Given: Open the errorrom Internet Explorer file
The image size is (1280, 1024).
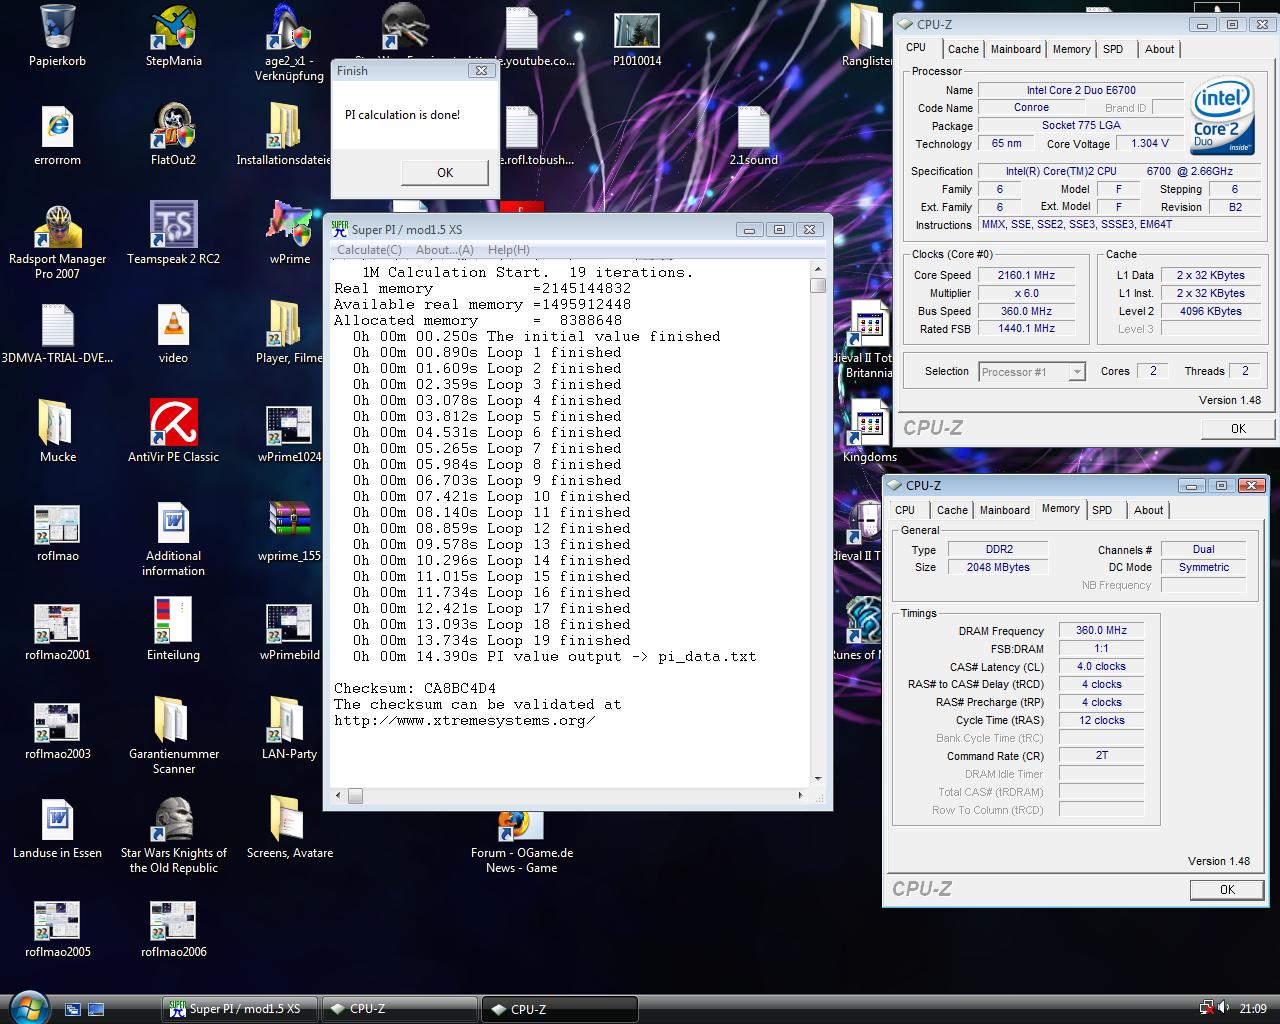Looking at the screenshot, I should point(57,126).
